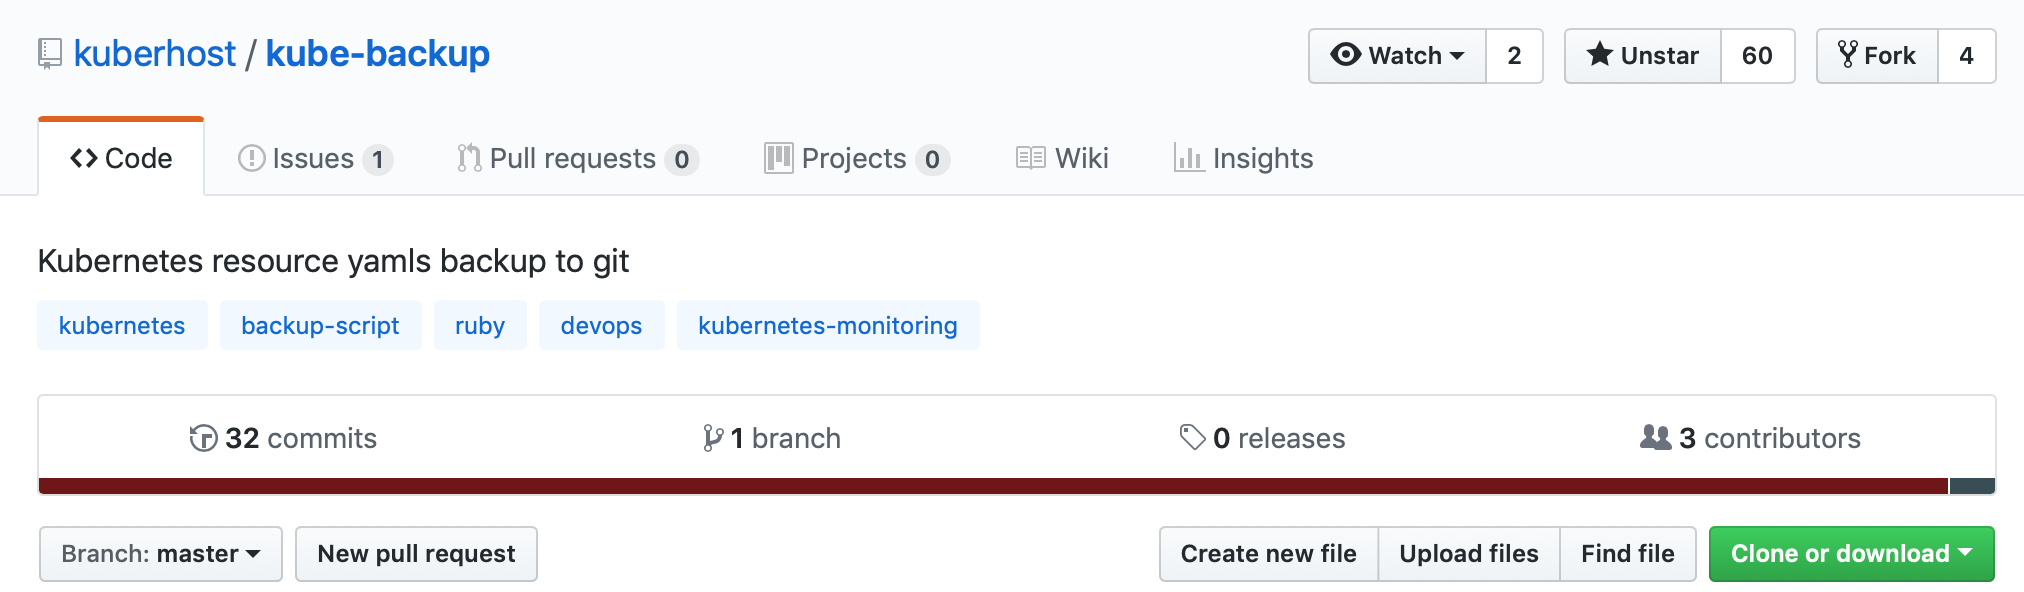View the 60 stargazers count
The image size is (2024, 592).
pos(1757,56)
